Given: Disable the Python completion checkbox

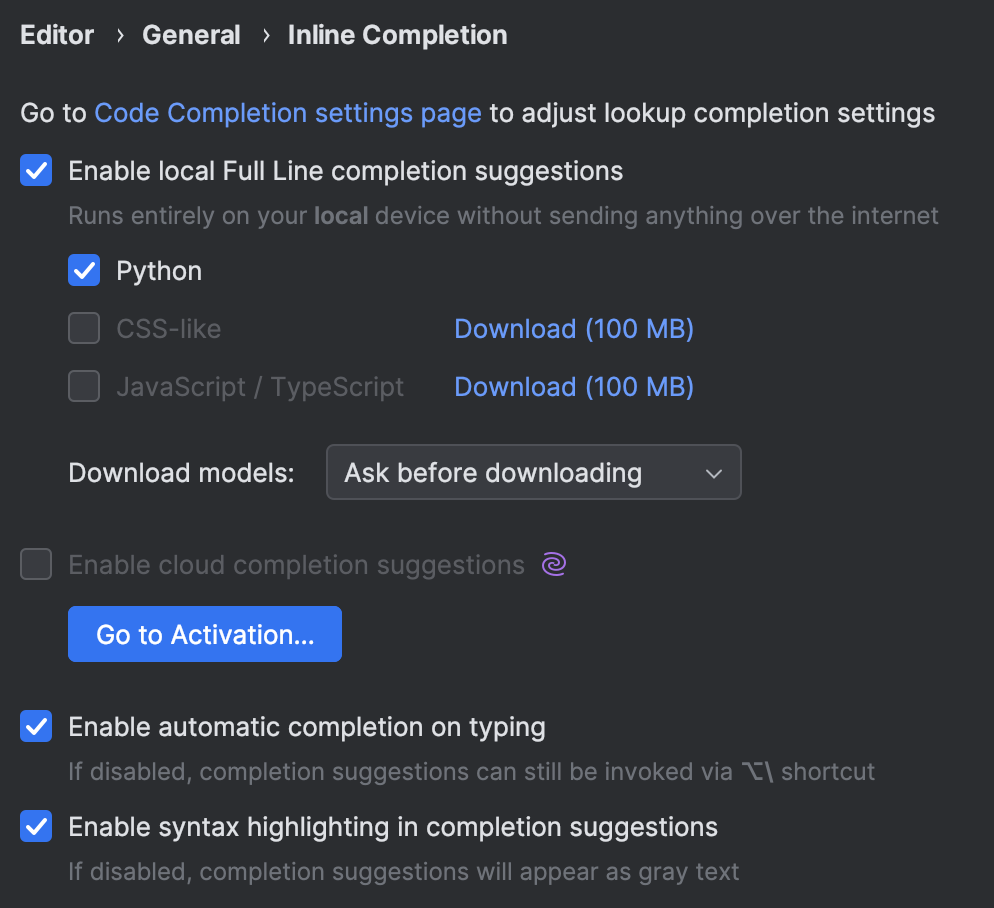Looking at the screenshot, I should (83, 270).
